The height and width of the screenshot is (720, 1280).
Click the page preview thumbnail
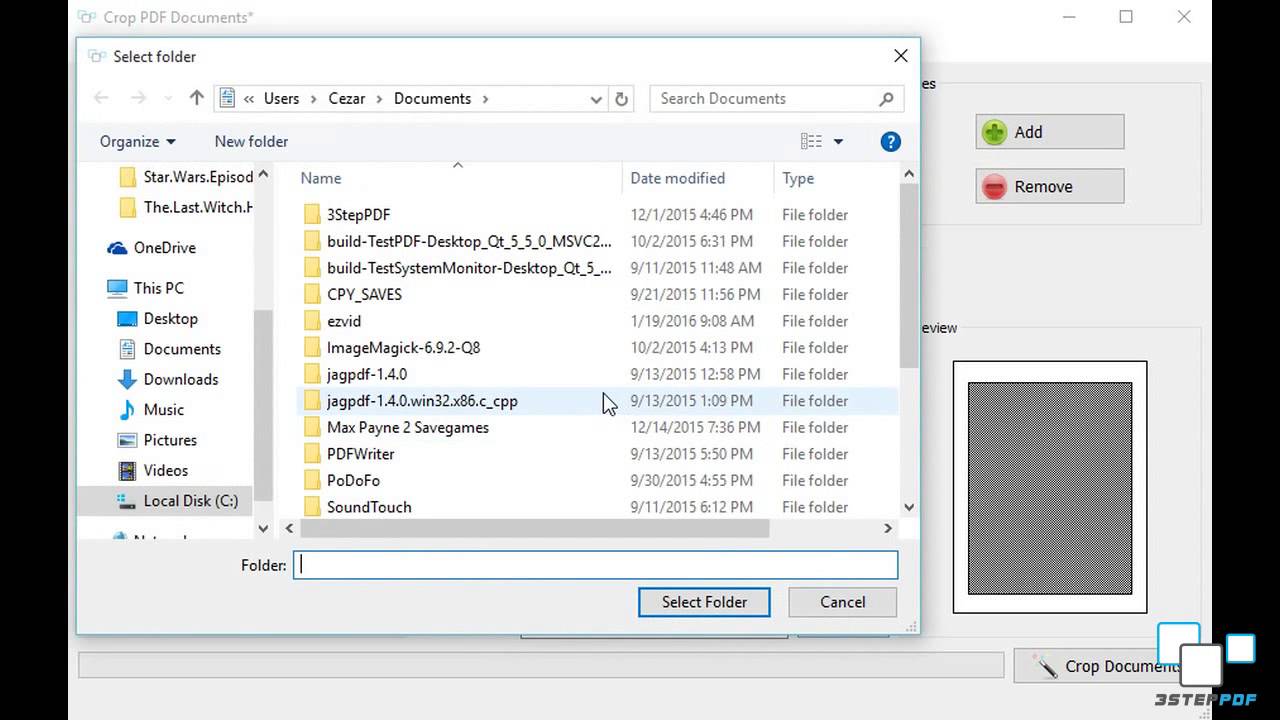pyautogui.click(x=1050, y=488)
